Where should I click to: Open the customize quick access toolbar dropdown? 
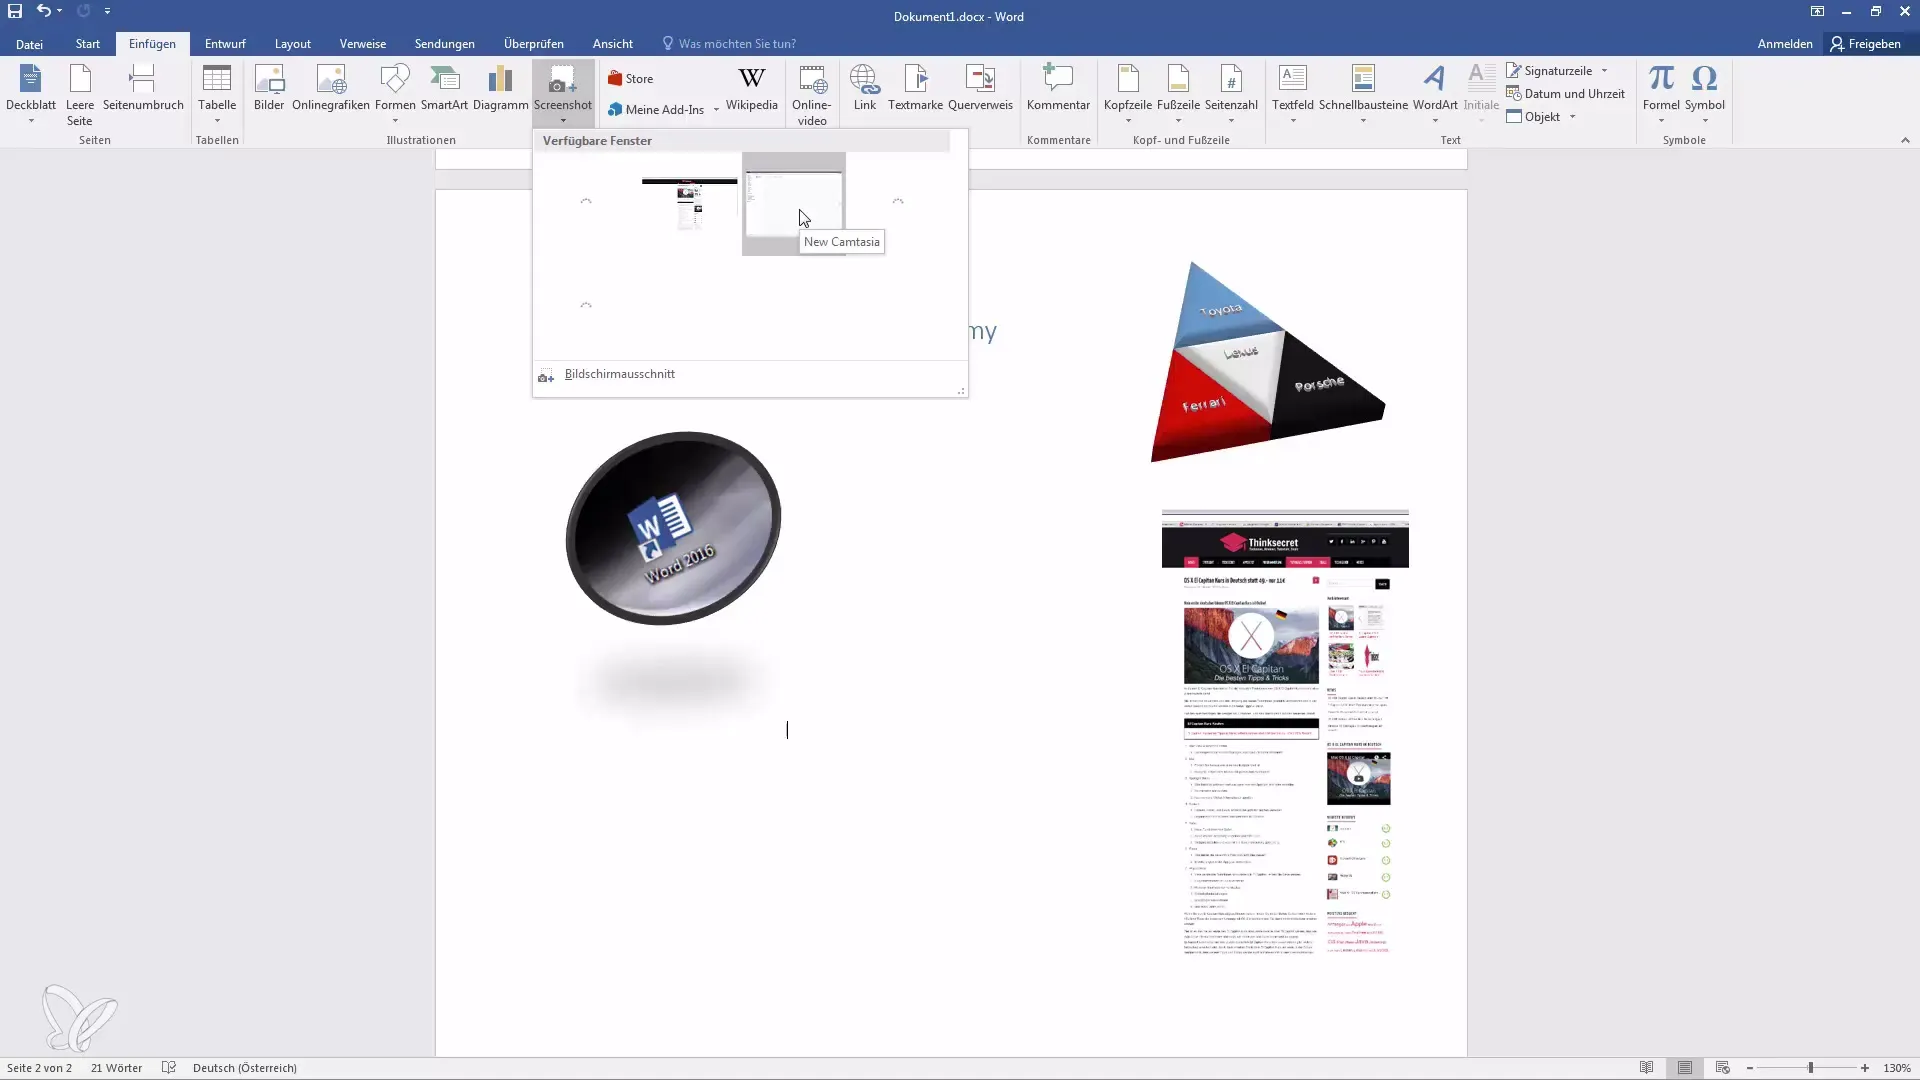point(107,11)
